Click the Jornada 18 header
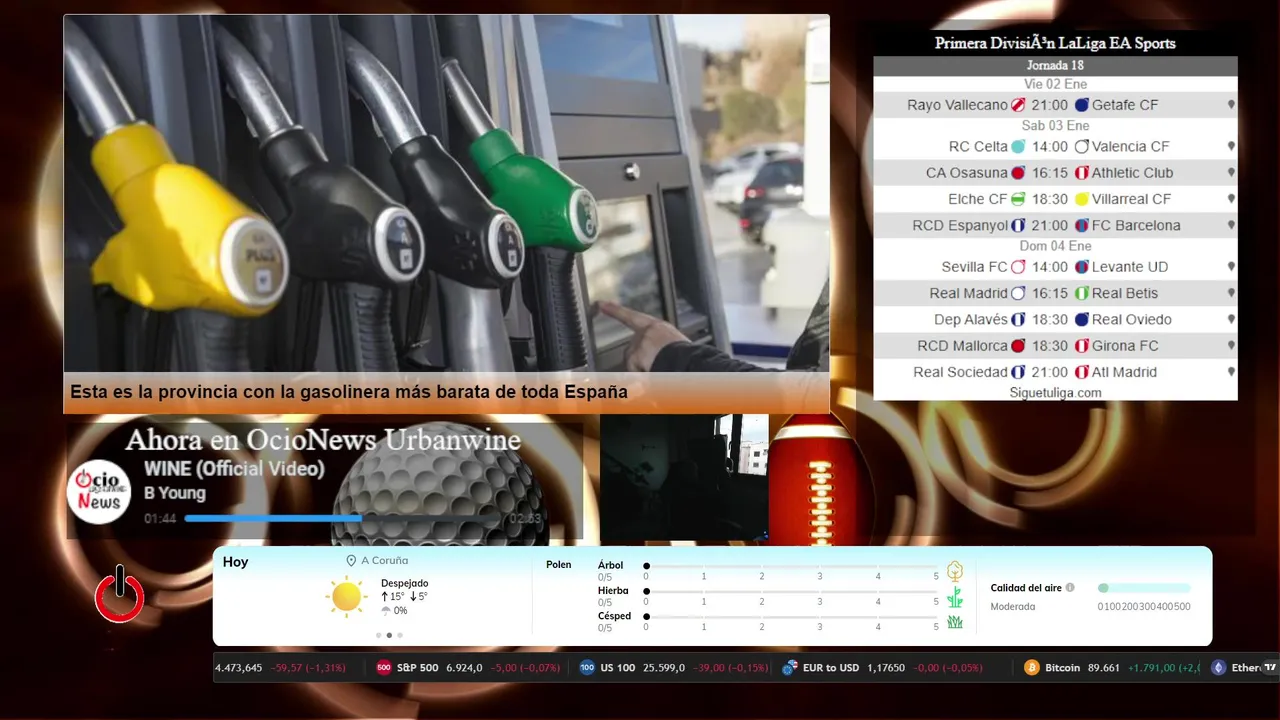Viewport: 1280px width, 720px height. pyautogui.click(x=1055, y=66)
